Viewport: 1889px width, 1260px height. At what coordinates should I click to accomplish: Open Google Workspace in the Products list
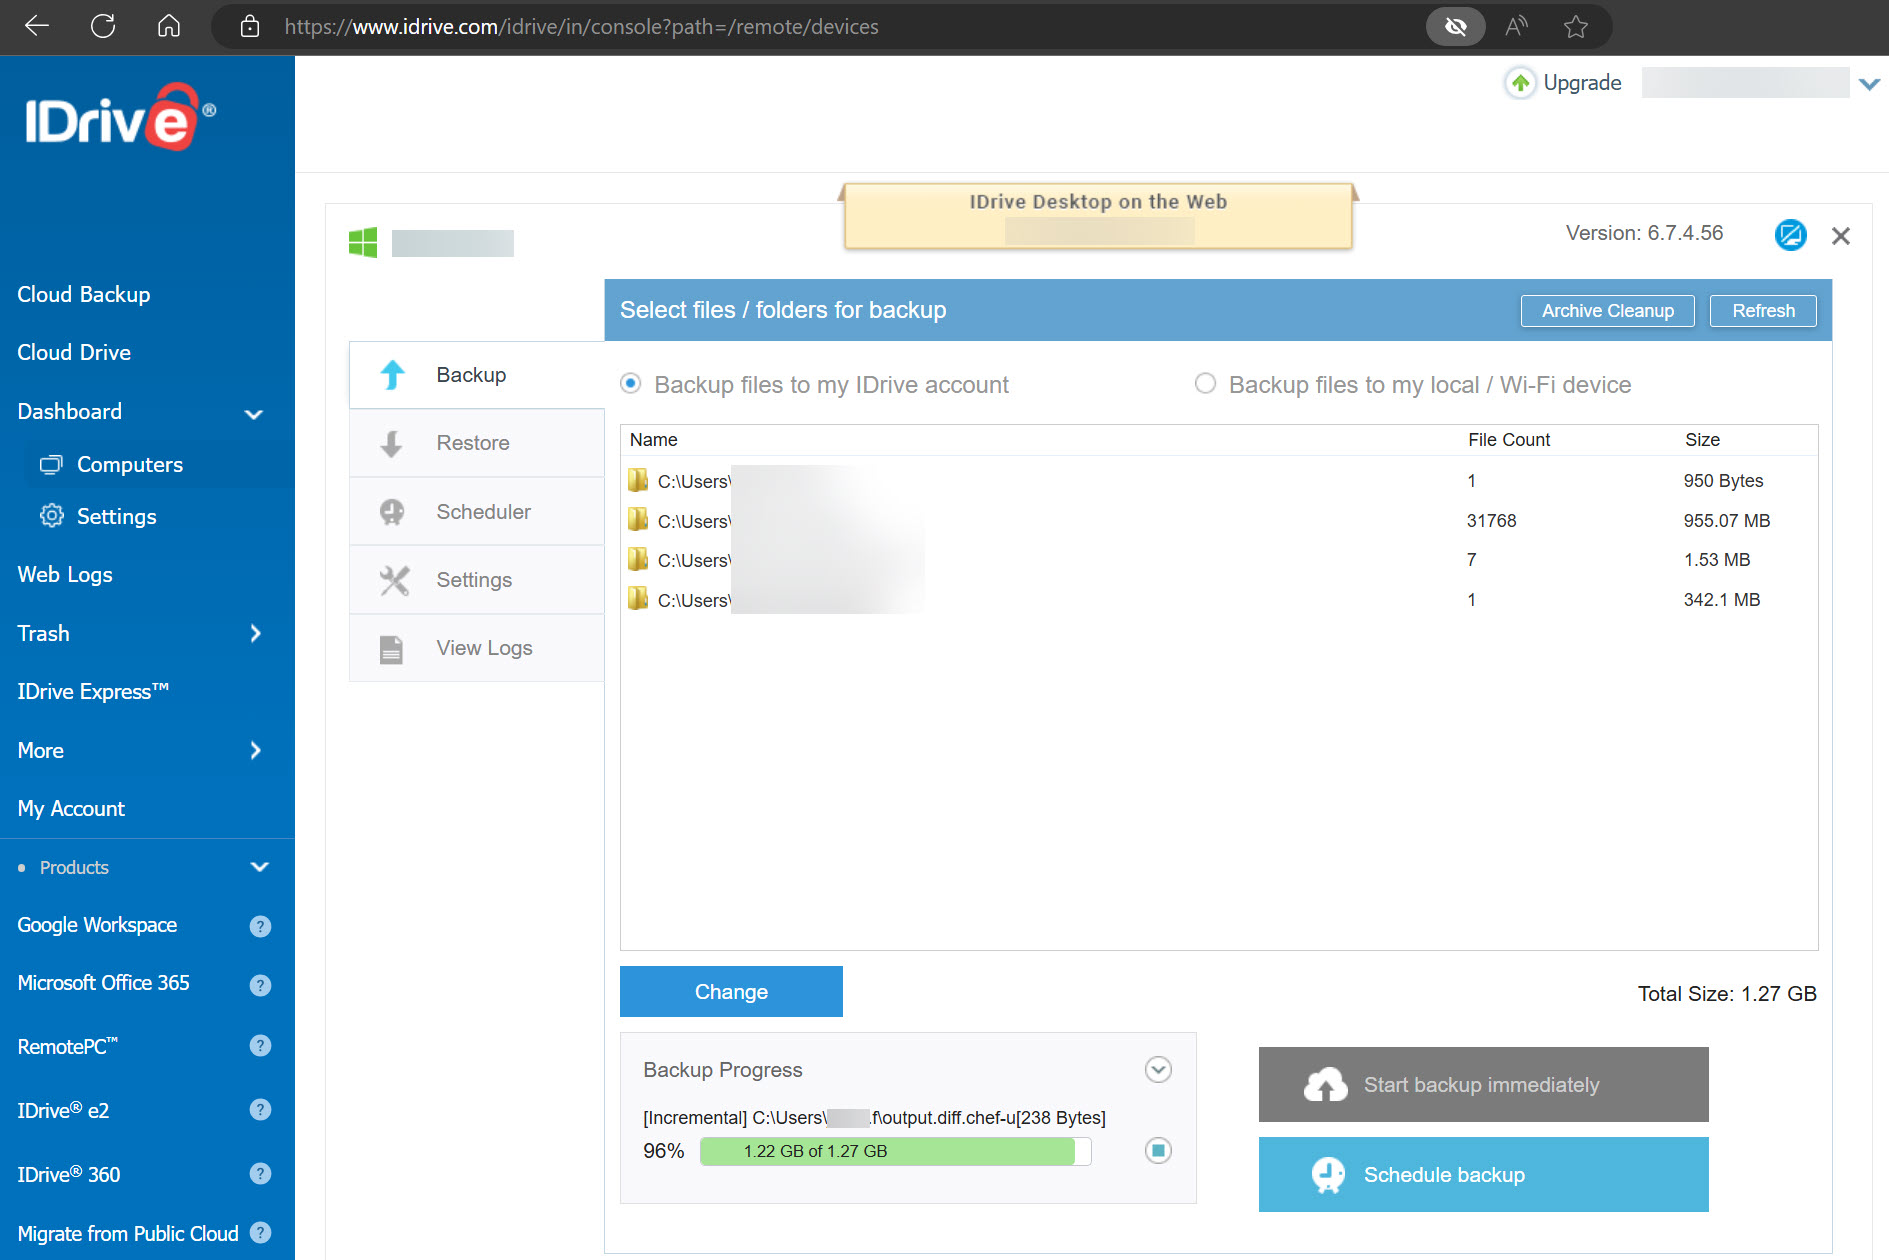point(97,925)
